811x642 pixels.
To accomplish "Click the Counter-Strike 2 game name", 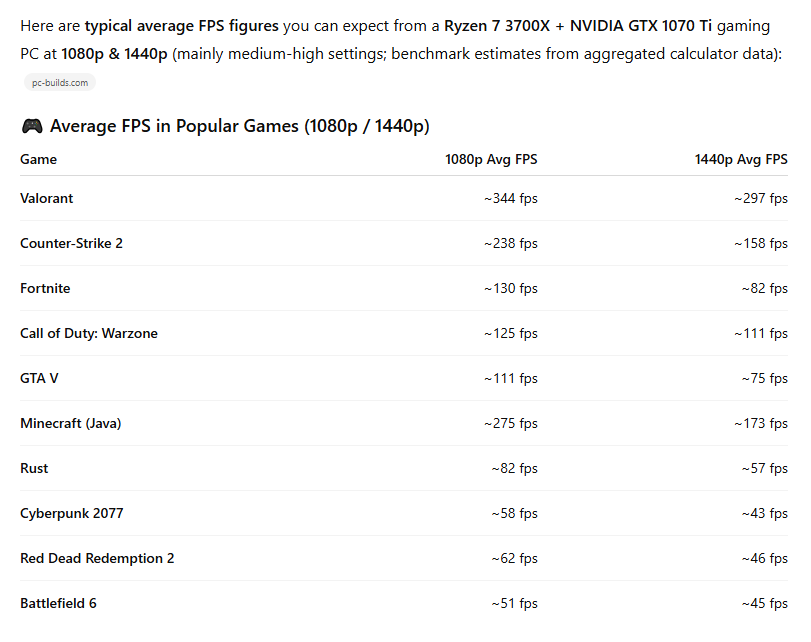I will 71,243.
